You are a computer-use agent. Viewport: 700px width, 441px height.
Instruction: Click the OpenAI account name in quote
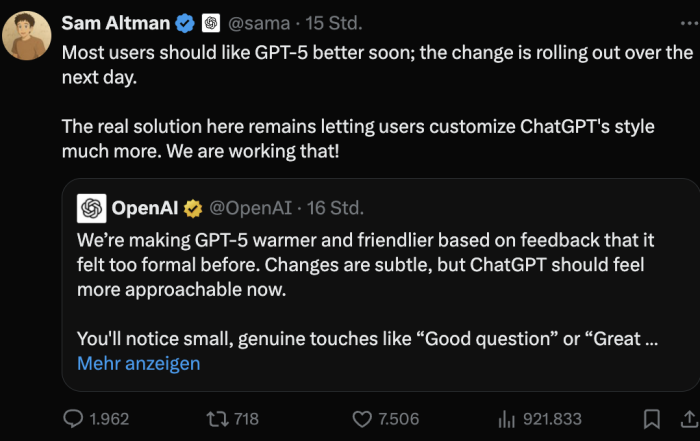145,208
